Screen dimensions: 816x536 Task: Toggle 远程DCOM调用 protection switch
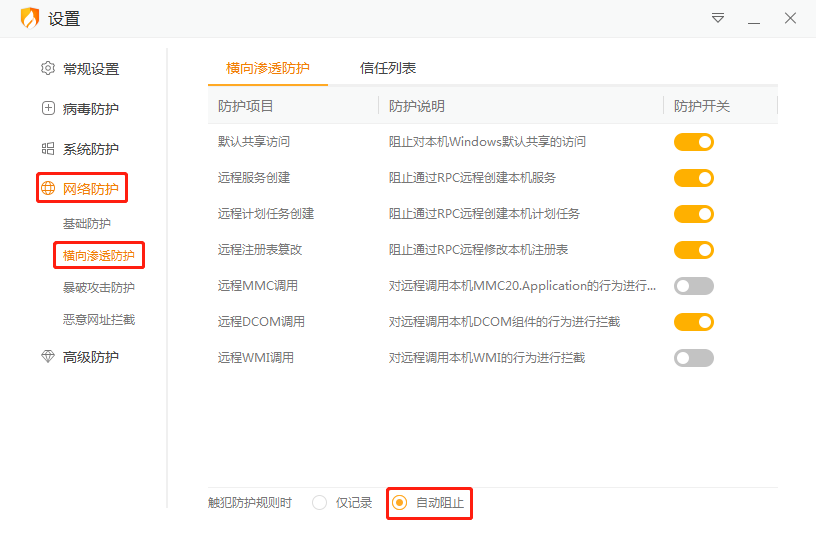click(x=693, y=322)
